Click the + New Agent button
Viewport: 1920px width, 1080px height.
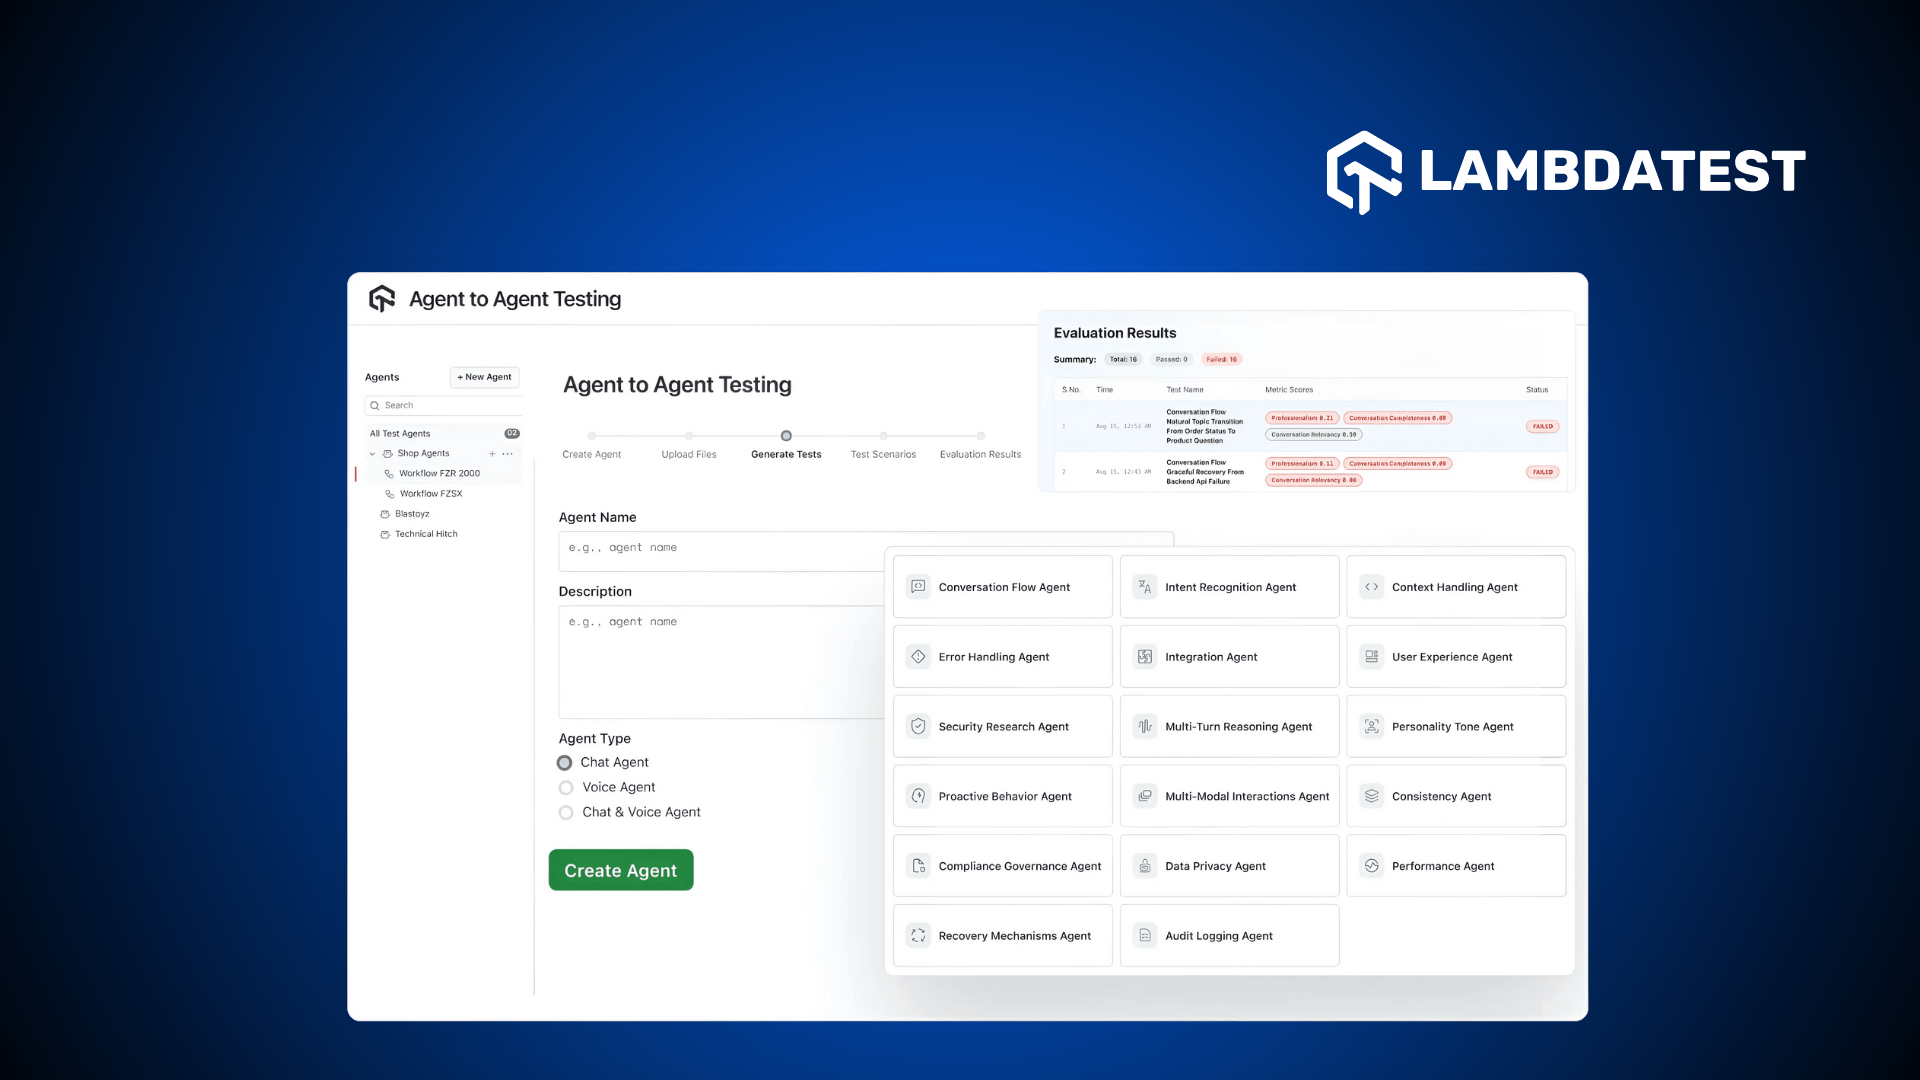coord(485,377)
